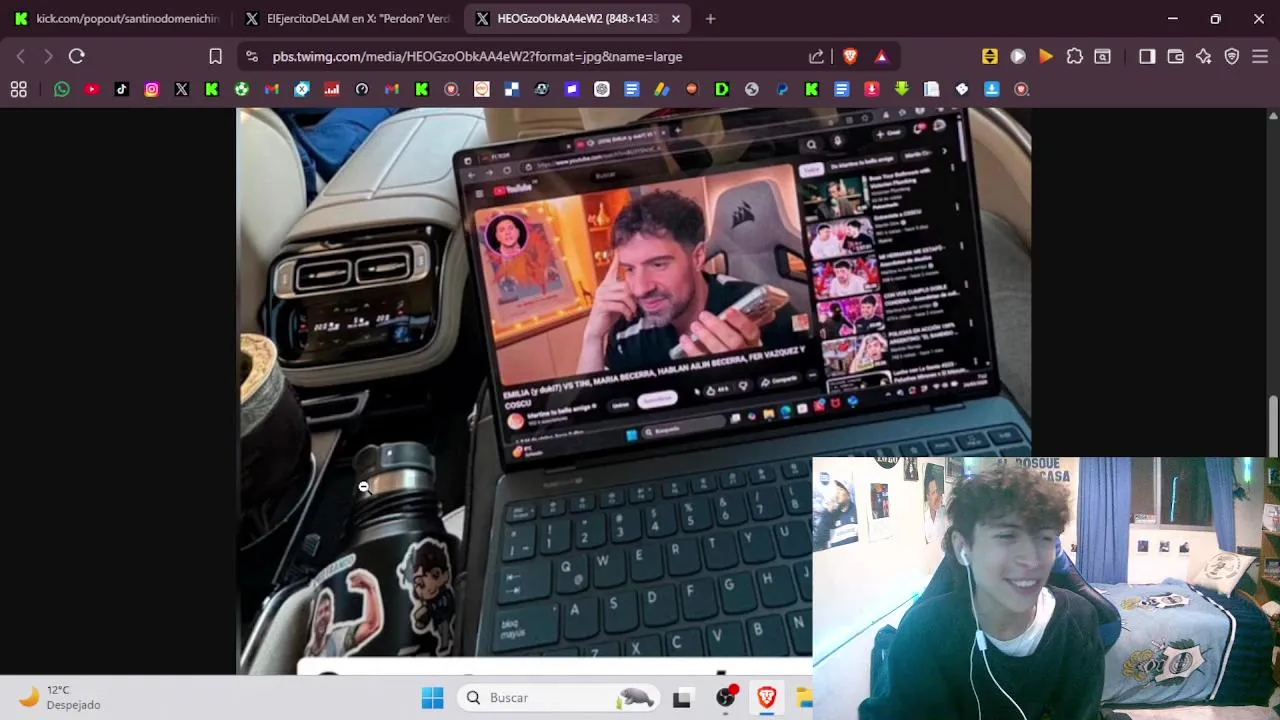Share this page via share icon

point(817,56)
